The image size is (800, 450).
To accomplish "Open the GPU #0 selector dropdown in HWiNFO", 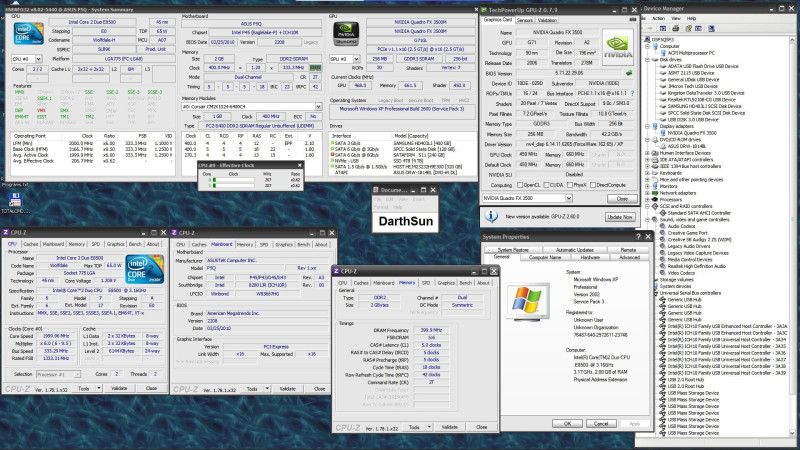I will tap(356, 59).
